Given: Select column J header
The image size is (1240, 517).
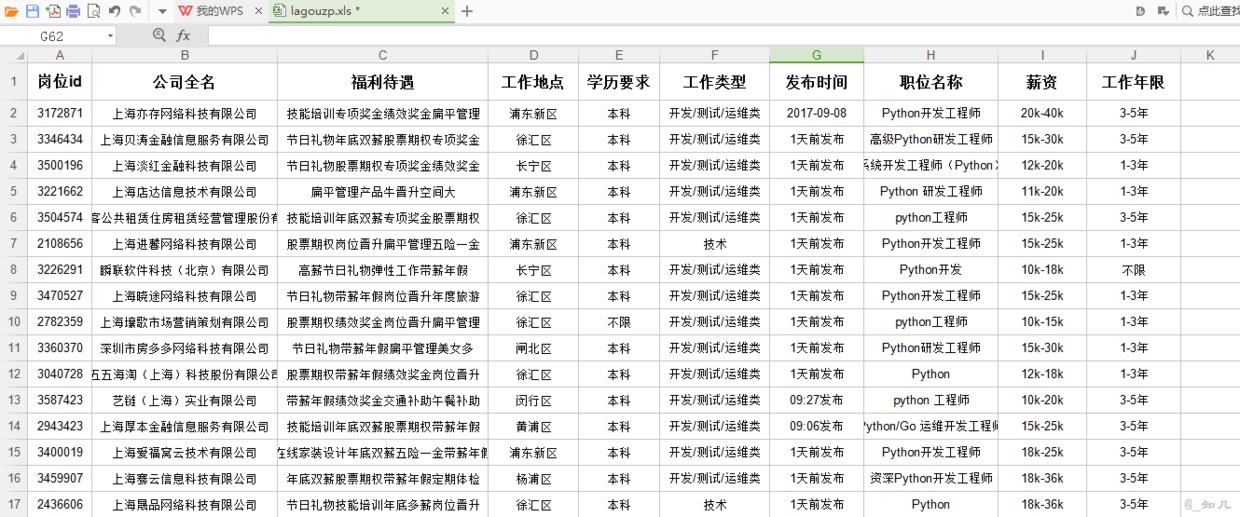Looking at the screenshot, I should pyautogui.click(x=1133, y=55).
